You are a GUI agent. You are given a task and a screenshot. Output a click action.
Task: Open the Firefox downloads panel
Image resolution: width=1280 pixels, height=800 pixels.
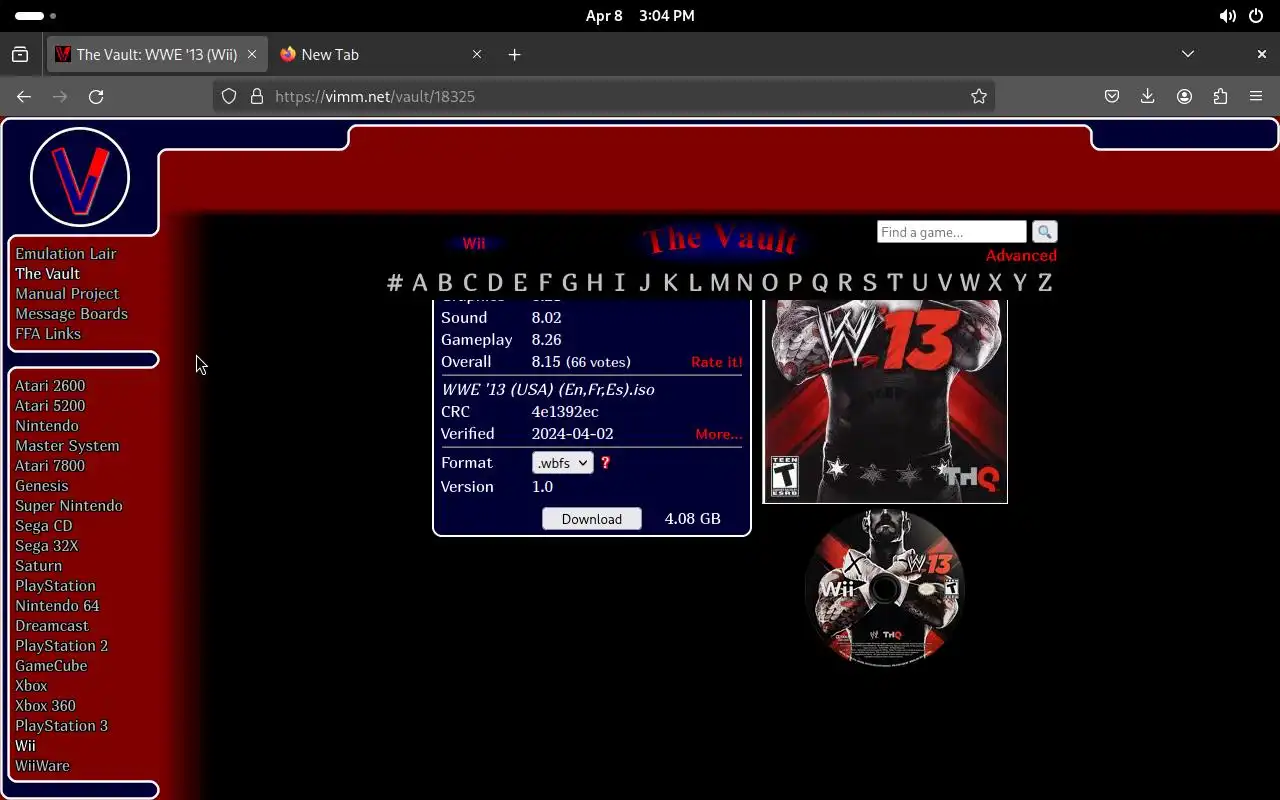(x=1148, y=96)
